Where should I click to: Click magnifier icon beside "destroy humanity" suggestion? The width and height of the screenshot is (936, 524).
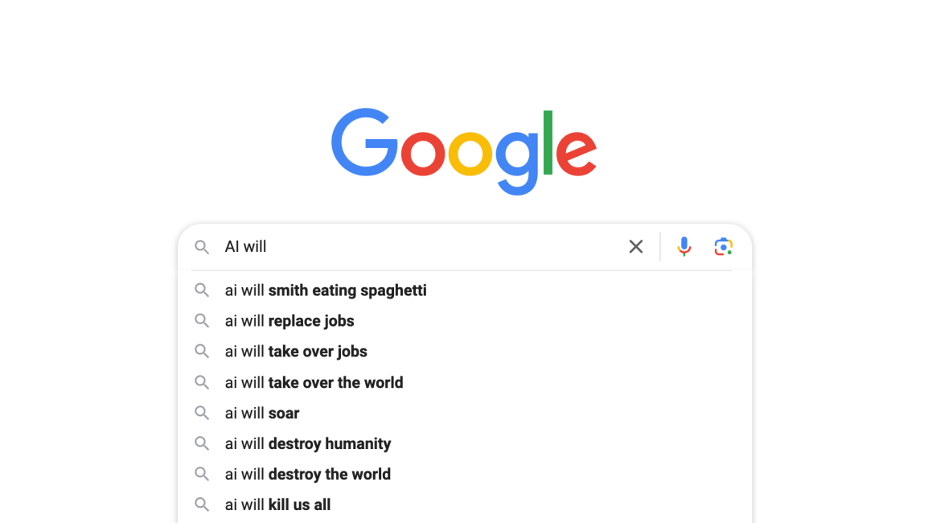[202, 444]
